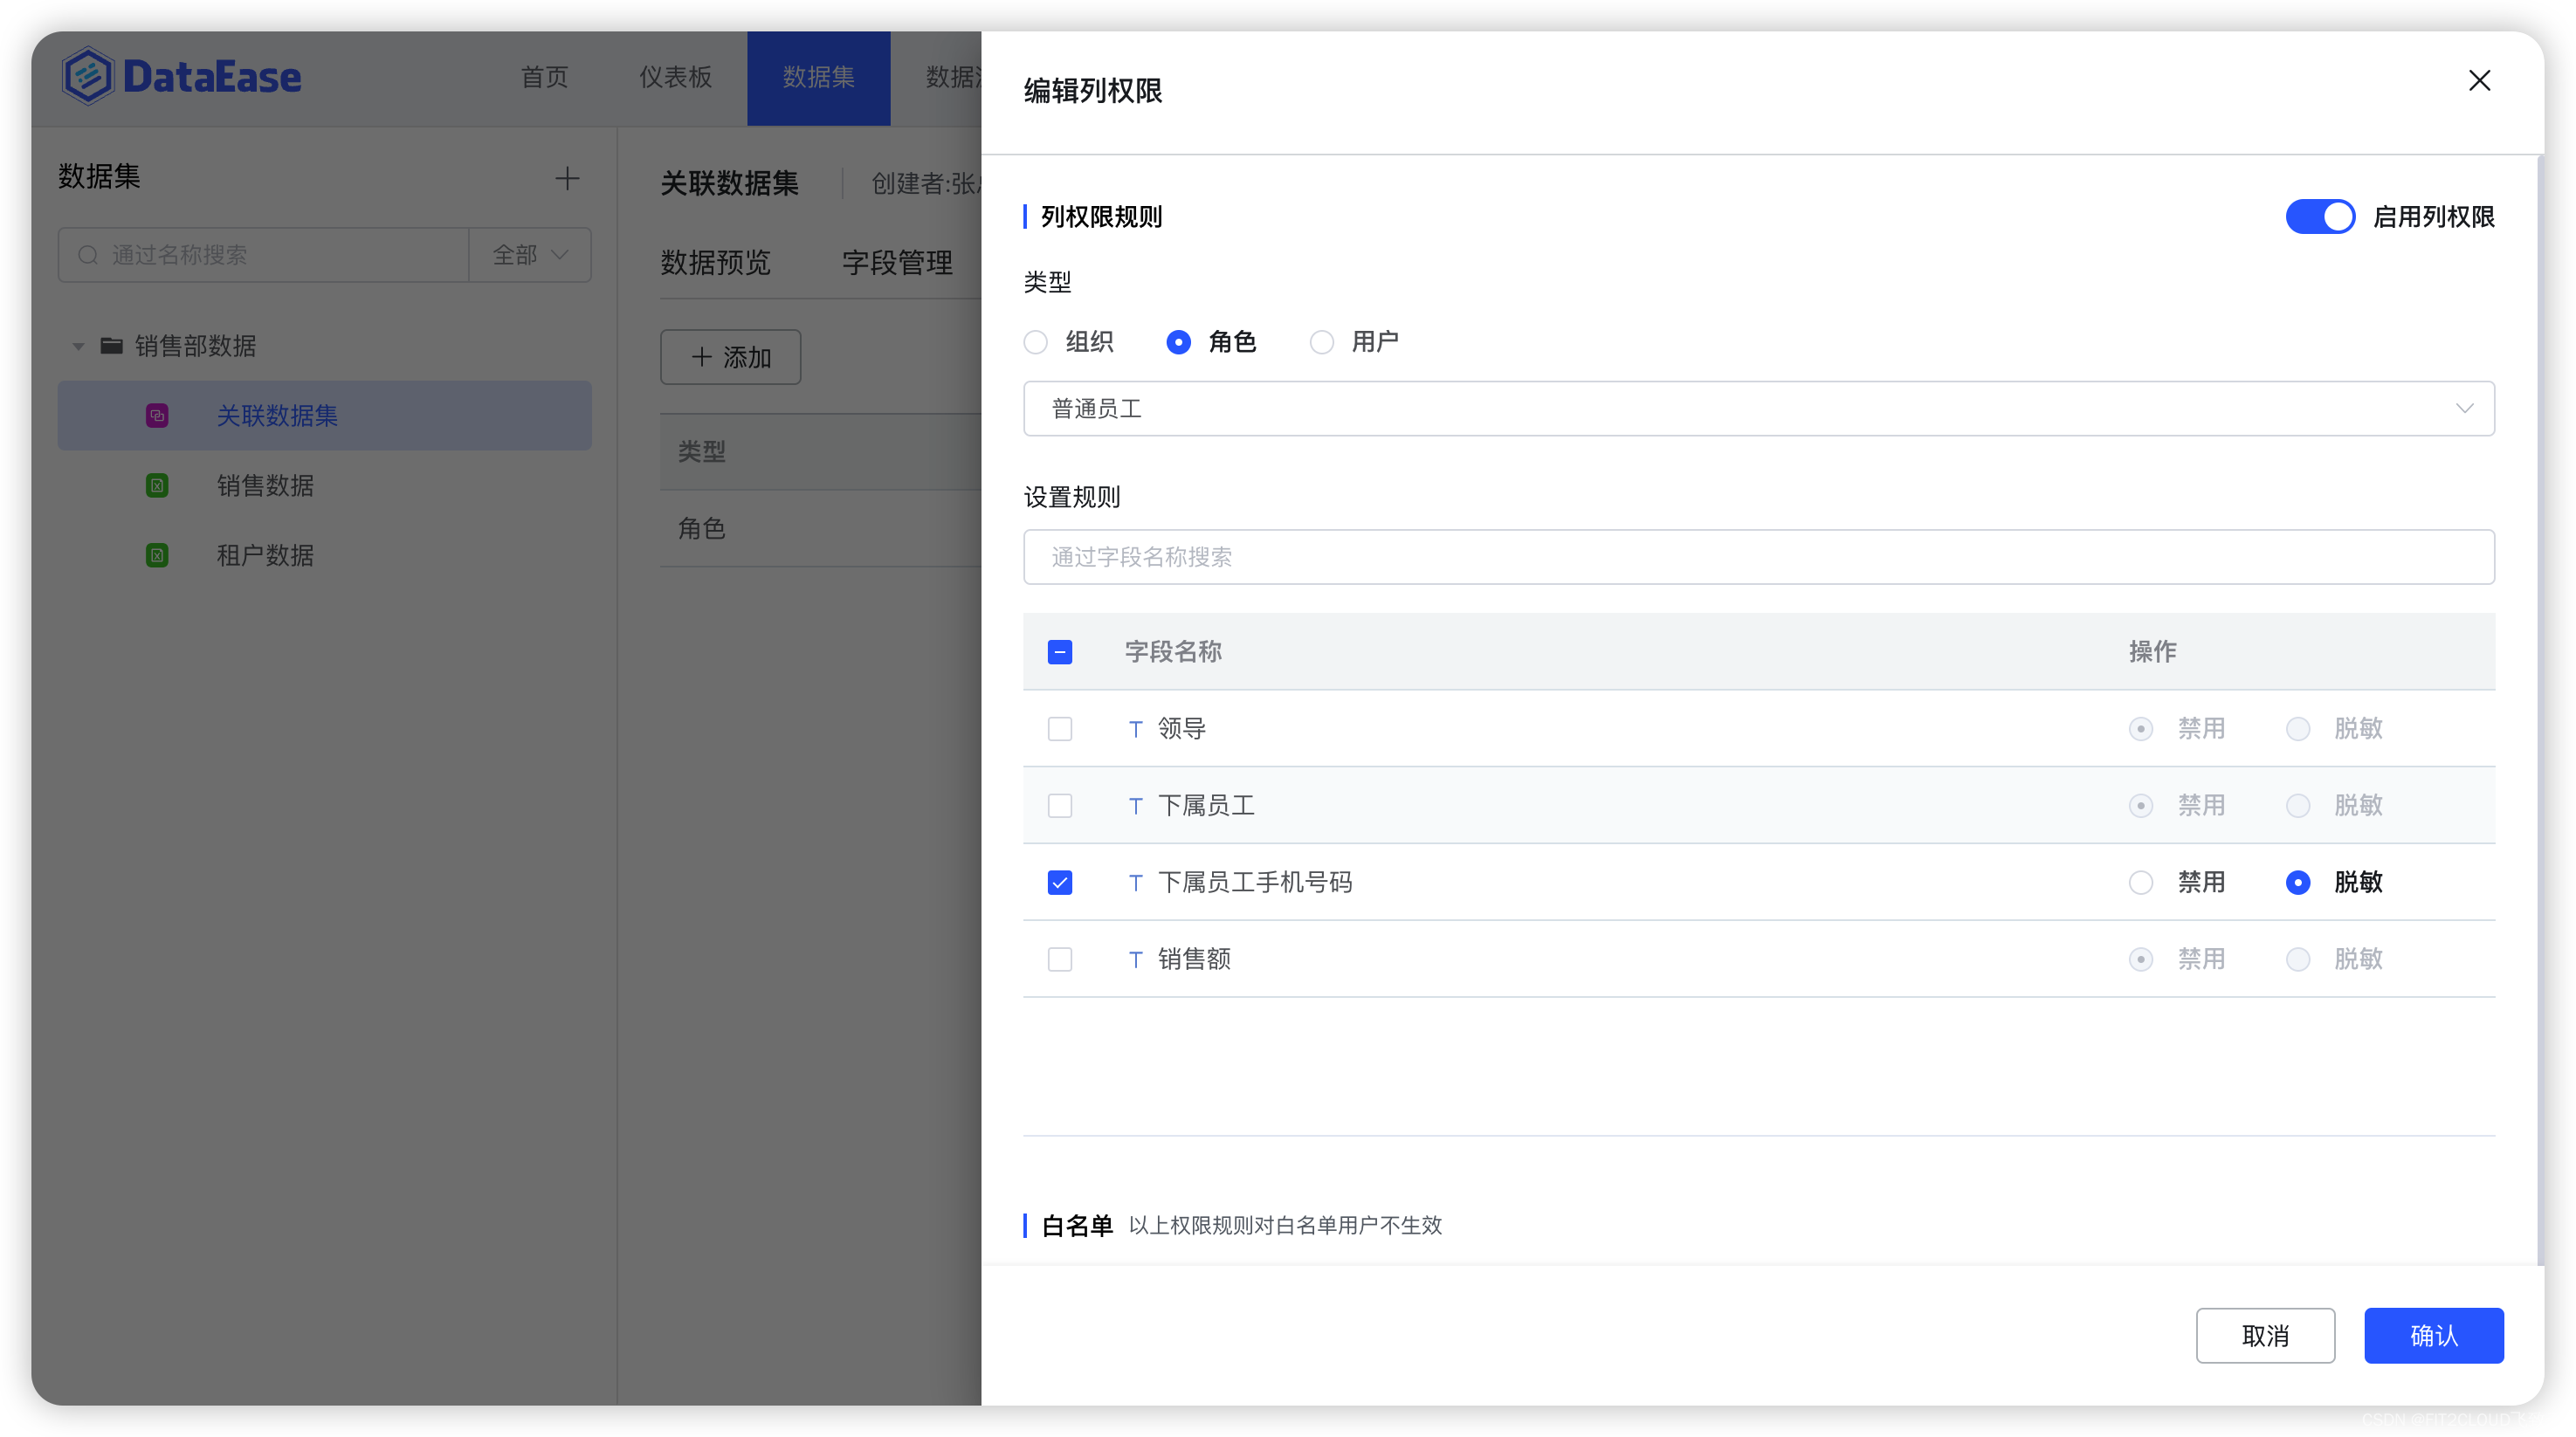Check the 领导 field checkbox
Viewport: 2576px width, 1437px height.
point(1060,729)
